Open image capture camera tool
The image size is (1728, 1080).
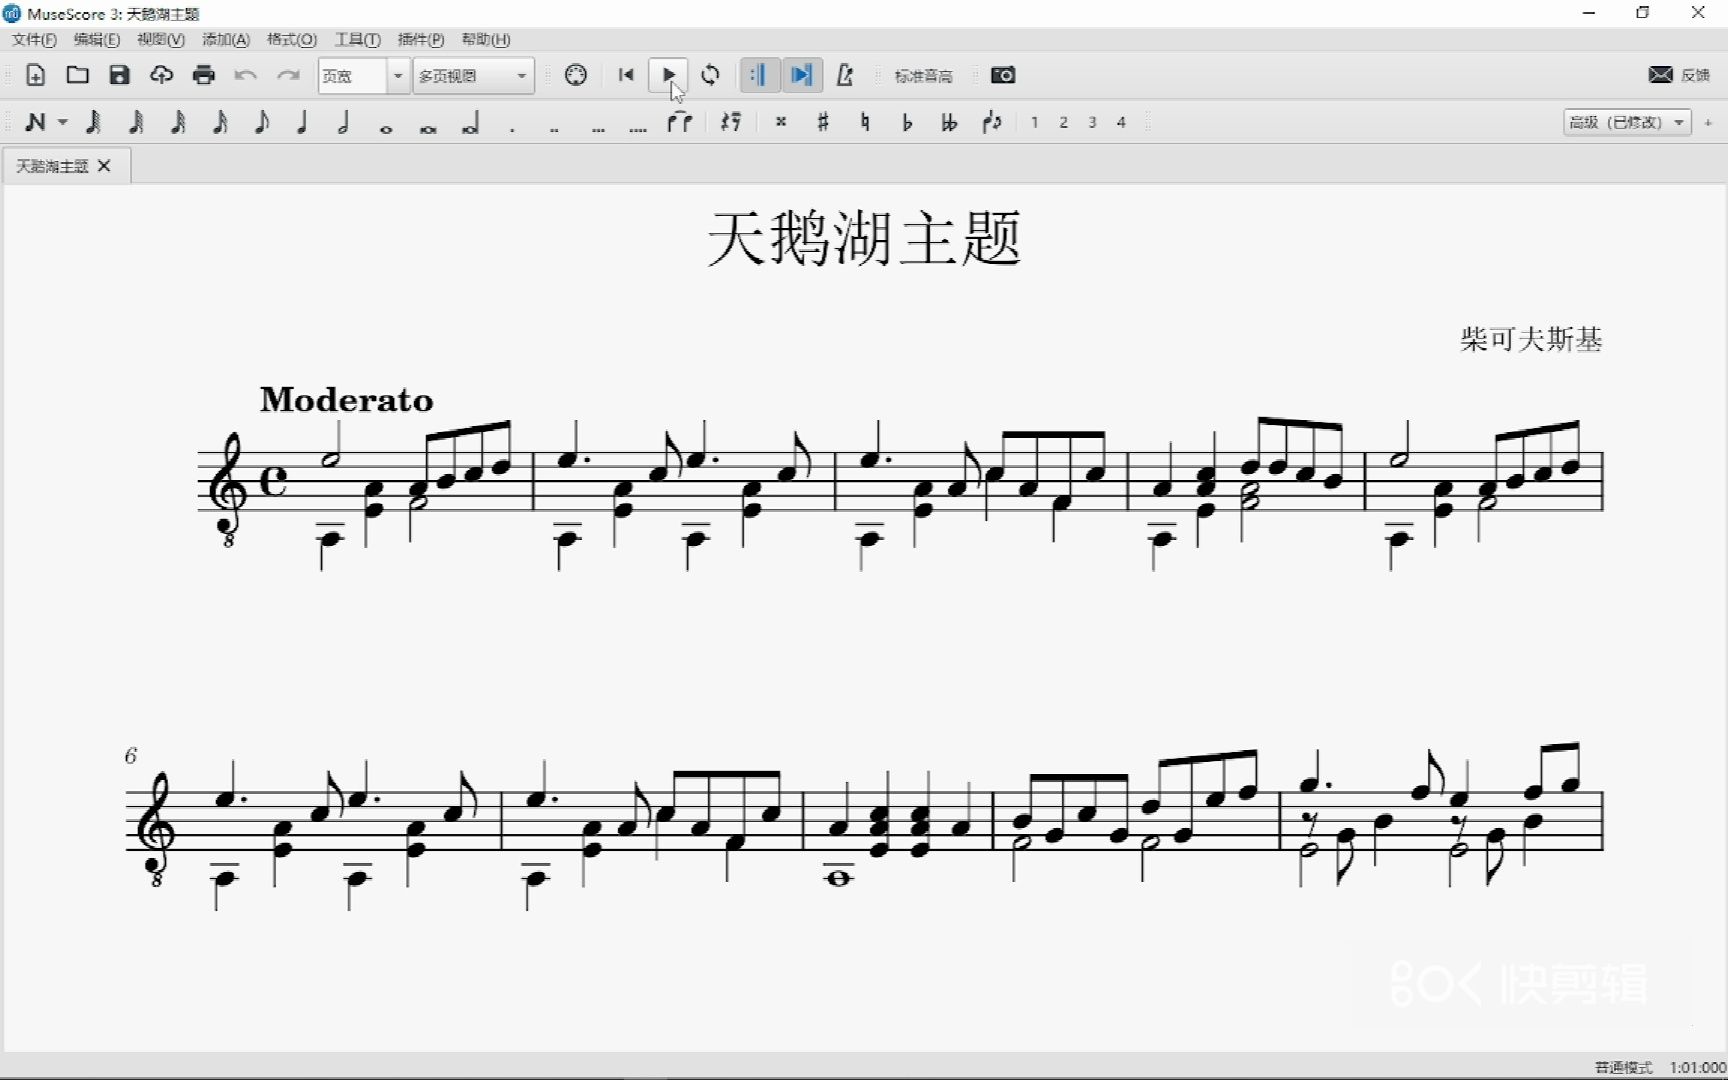[1003, 75]
